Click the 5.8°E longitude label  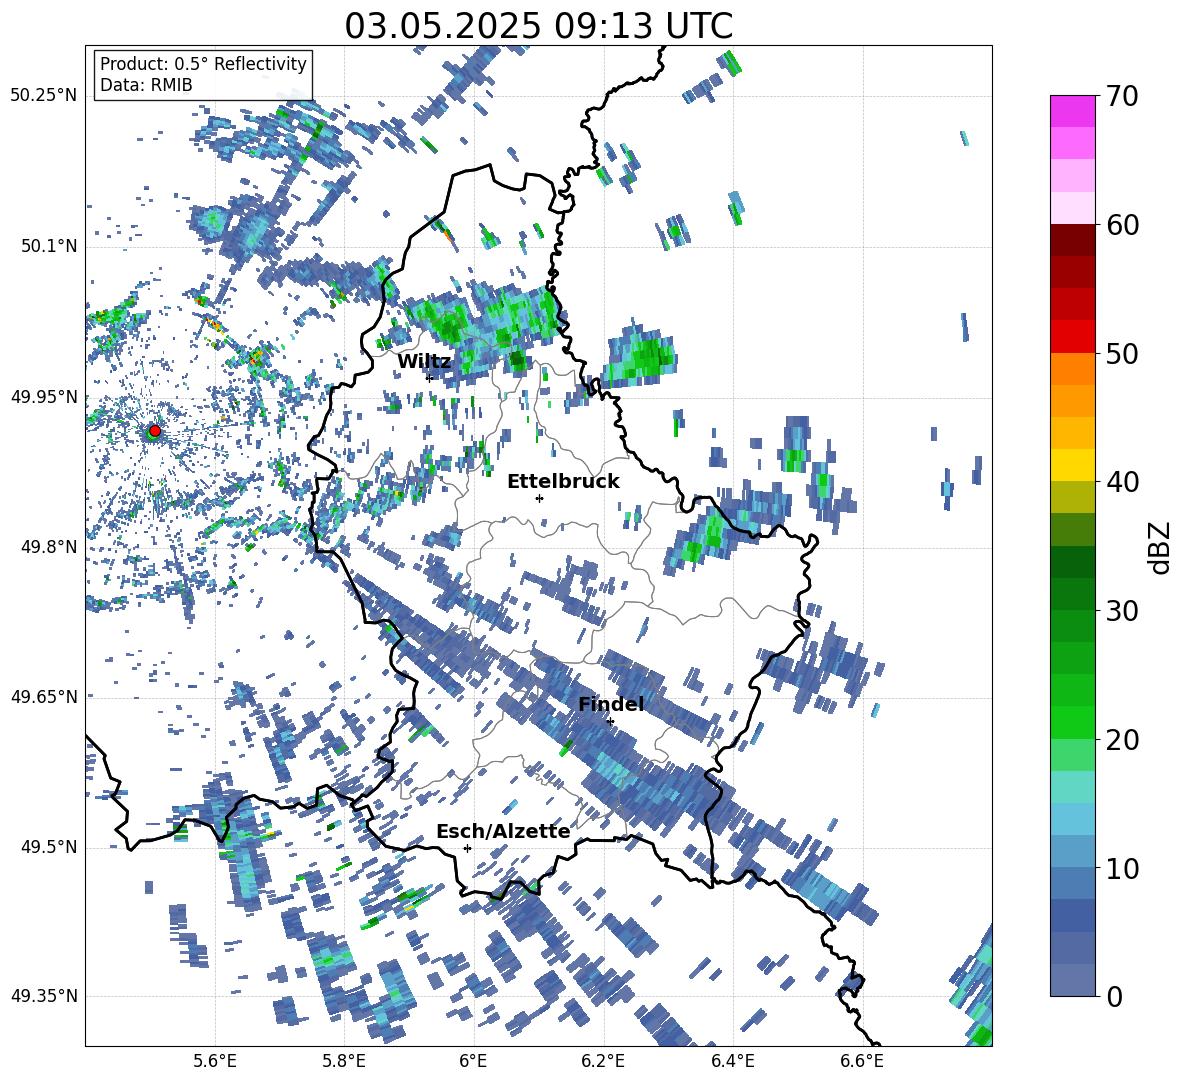[x=344, y=1062]
